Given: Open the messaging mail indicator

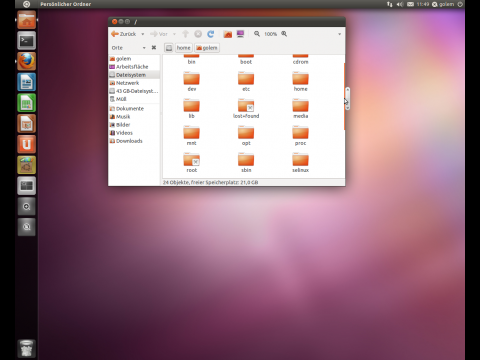Looking at the screenshot, I should 410,4.
